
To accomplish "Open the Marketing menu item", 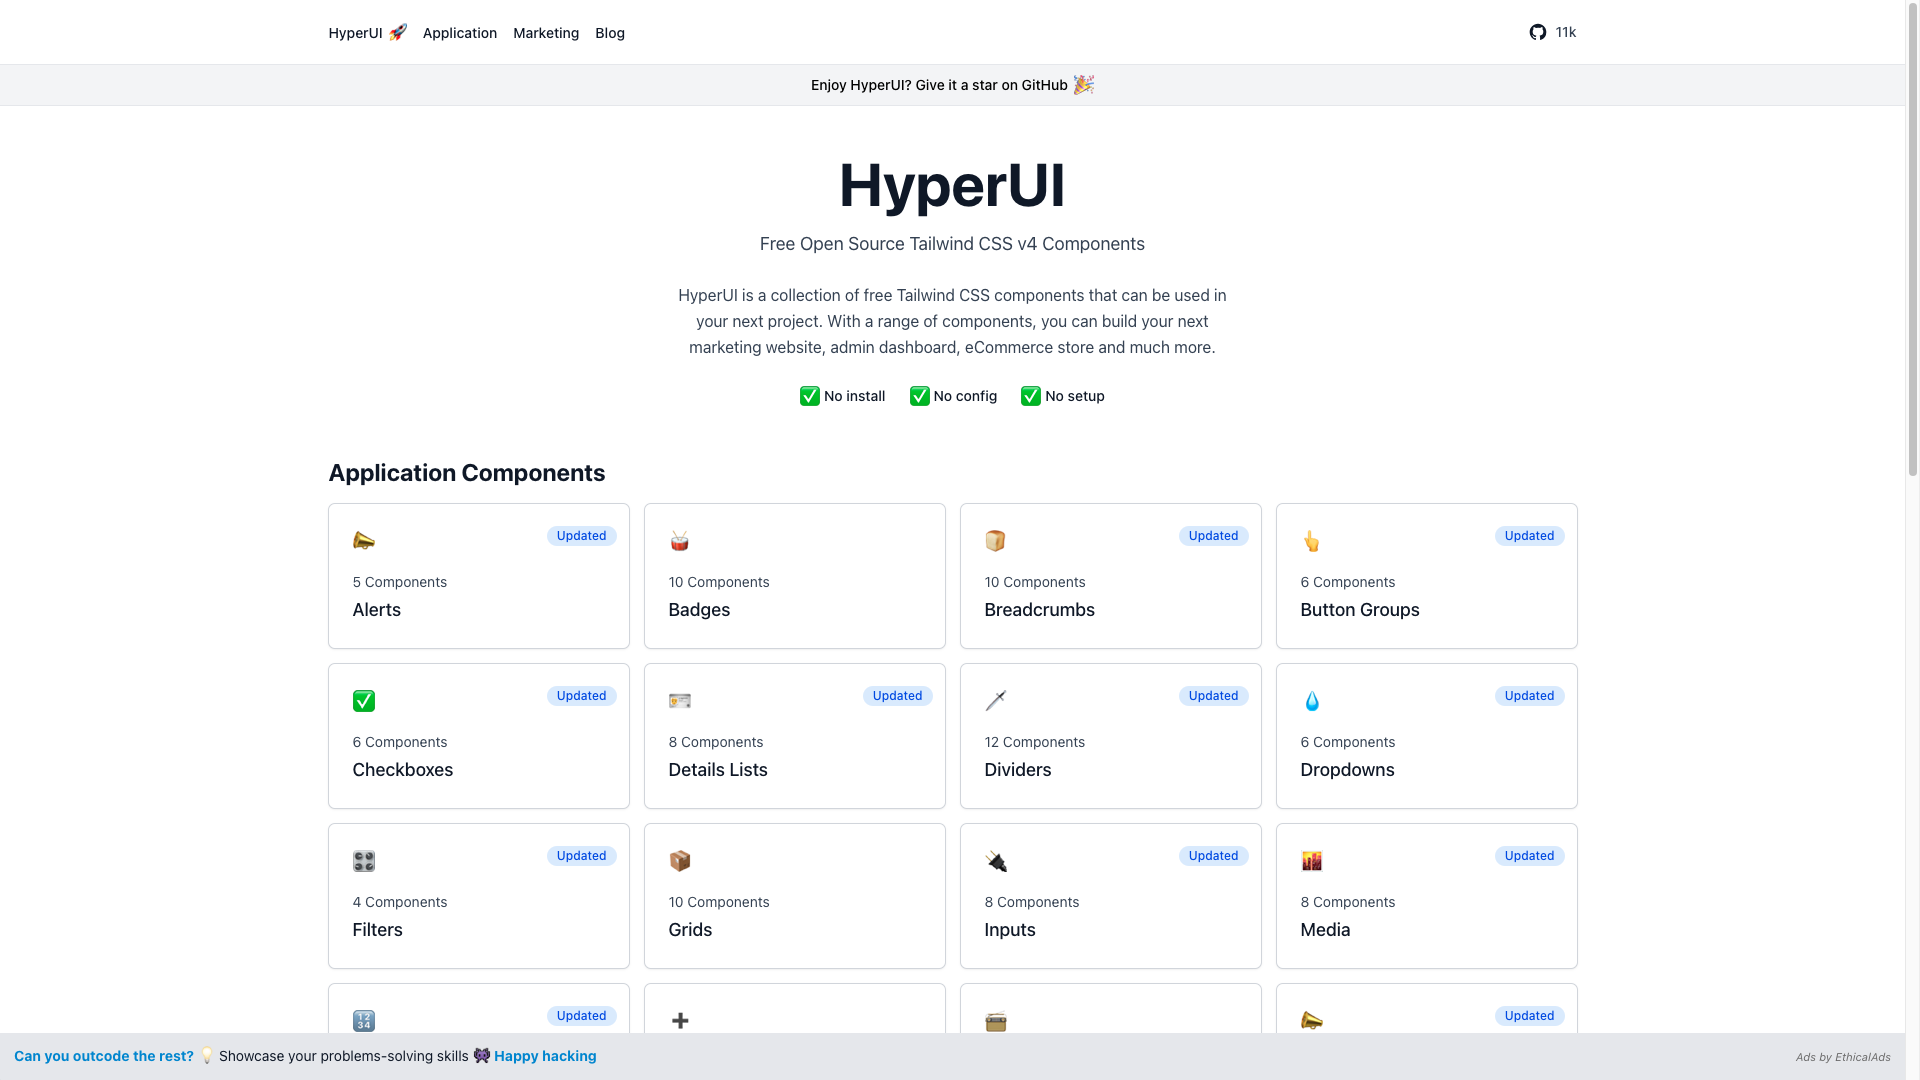I will pyautogui.click(x=545, y=33).
